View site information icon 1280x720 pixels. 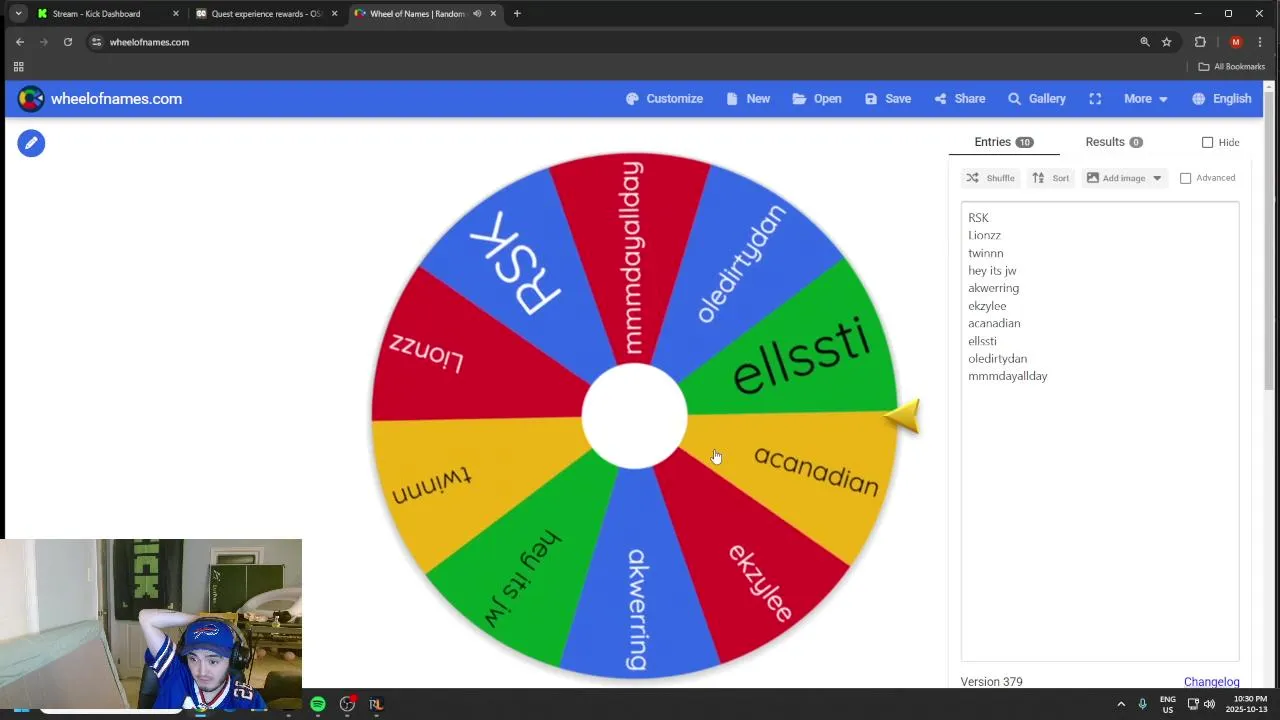(97, 42)
